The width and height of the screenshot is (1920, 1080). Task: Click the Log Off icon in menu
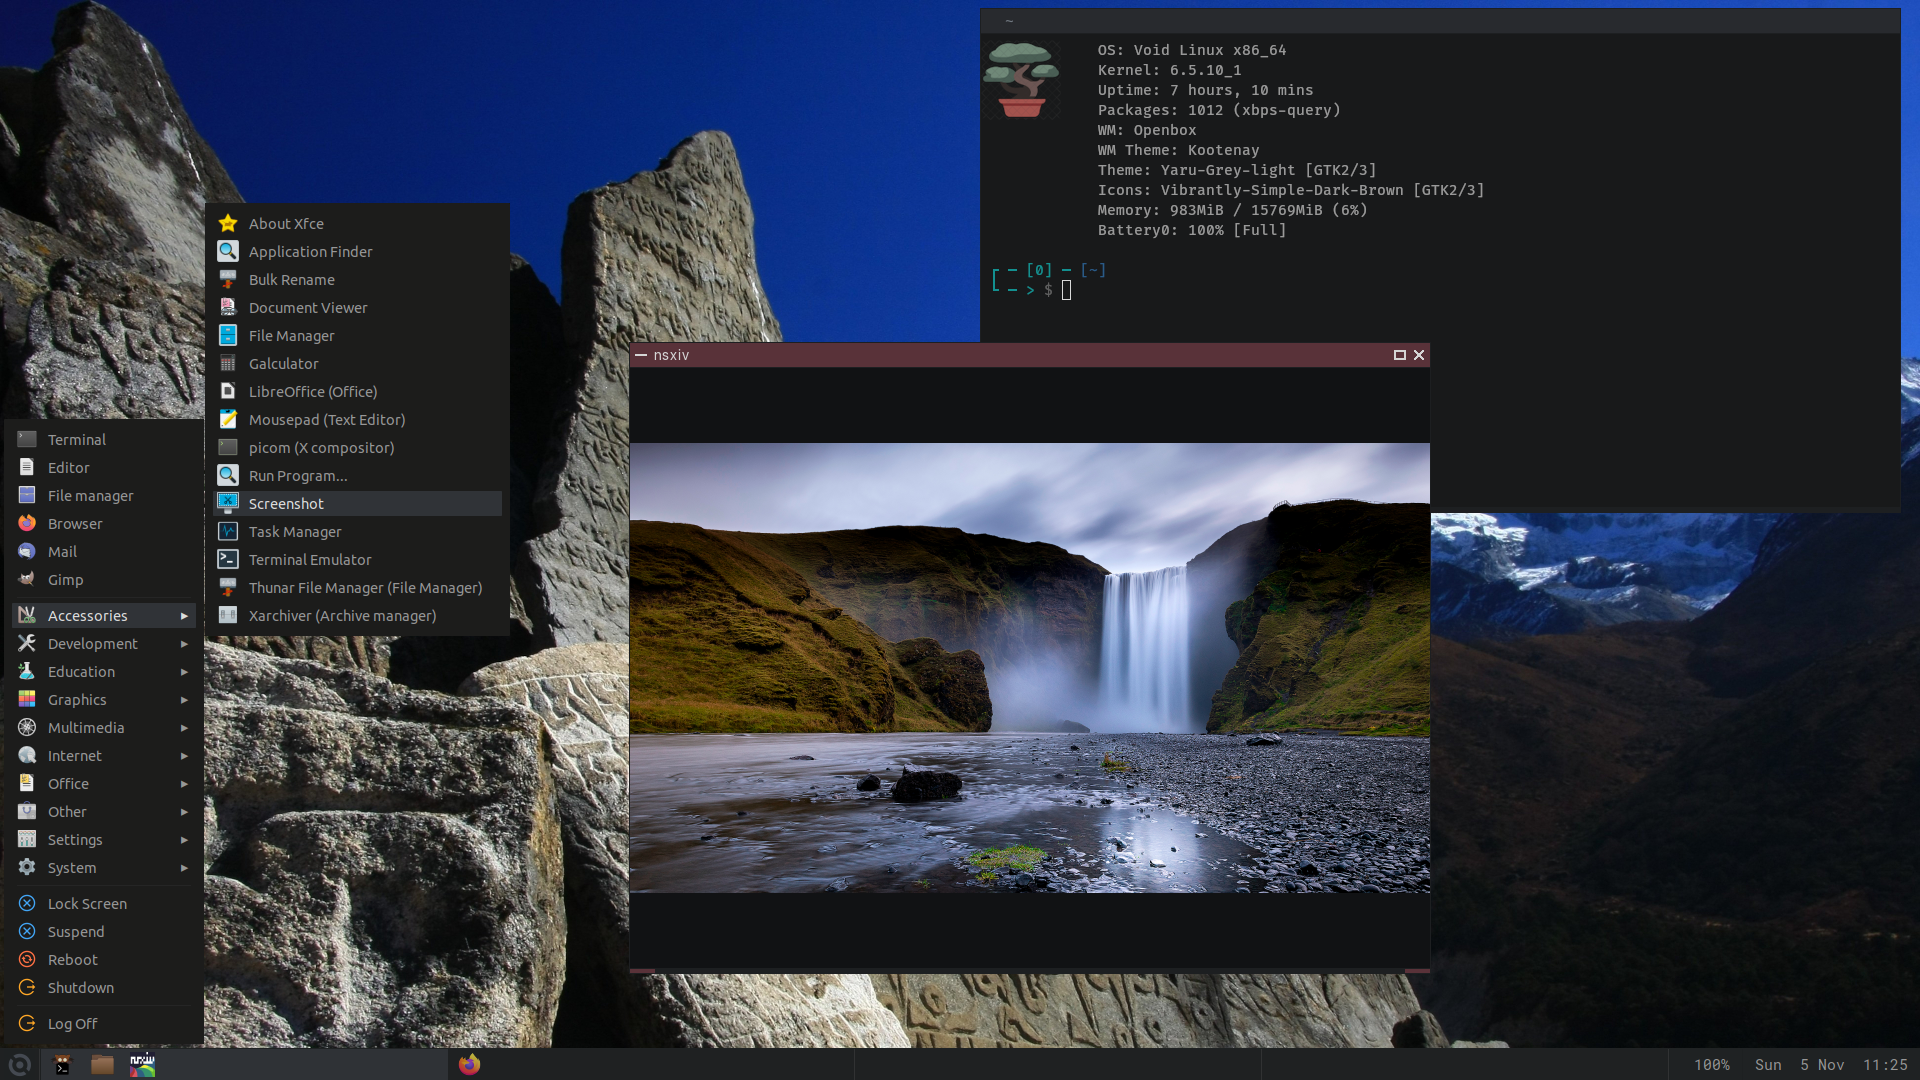[27, 1023]
